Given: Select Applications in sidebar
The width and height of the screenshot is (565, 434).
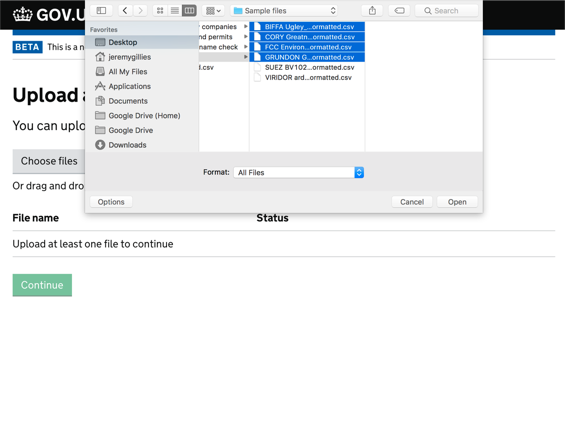Looking at the screenshot, I should coord(142,86).
